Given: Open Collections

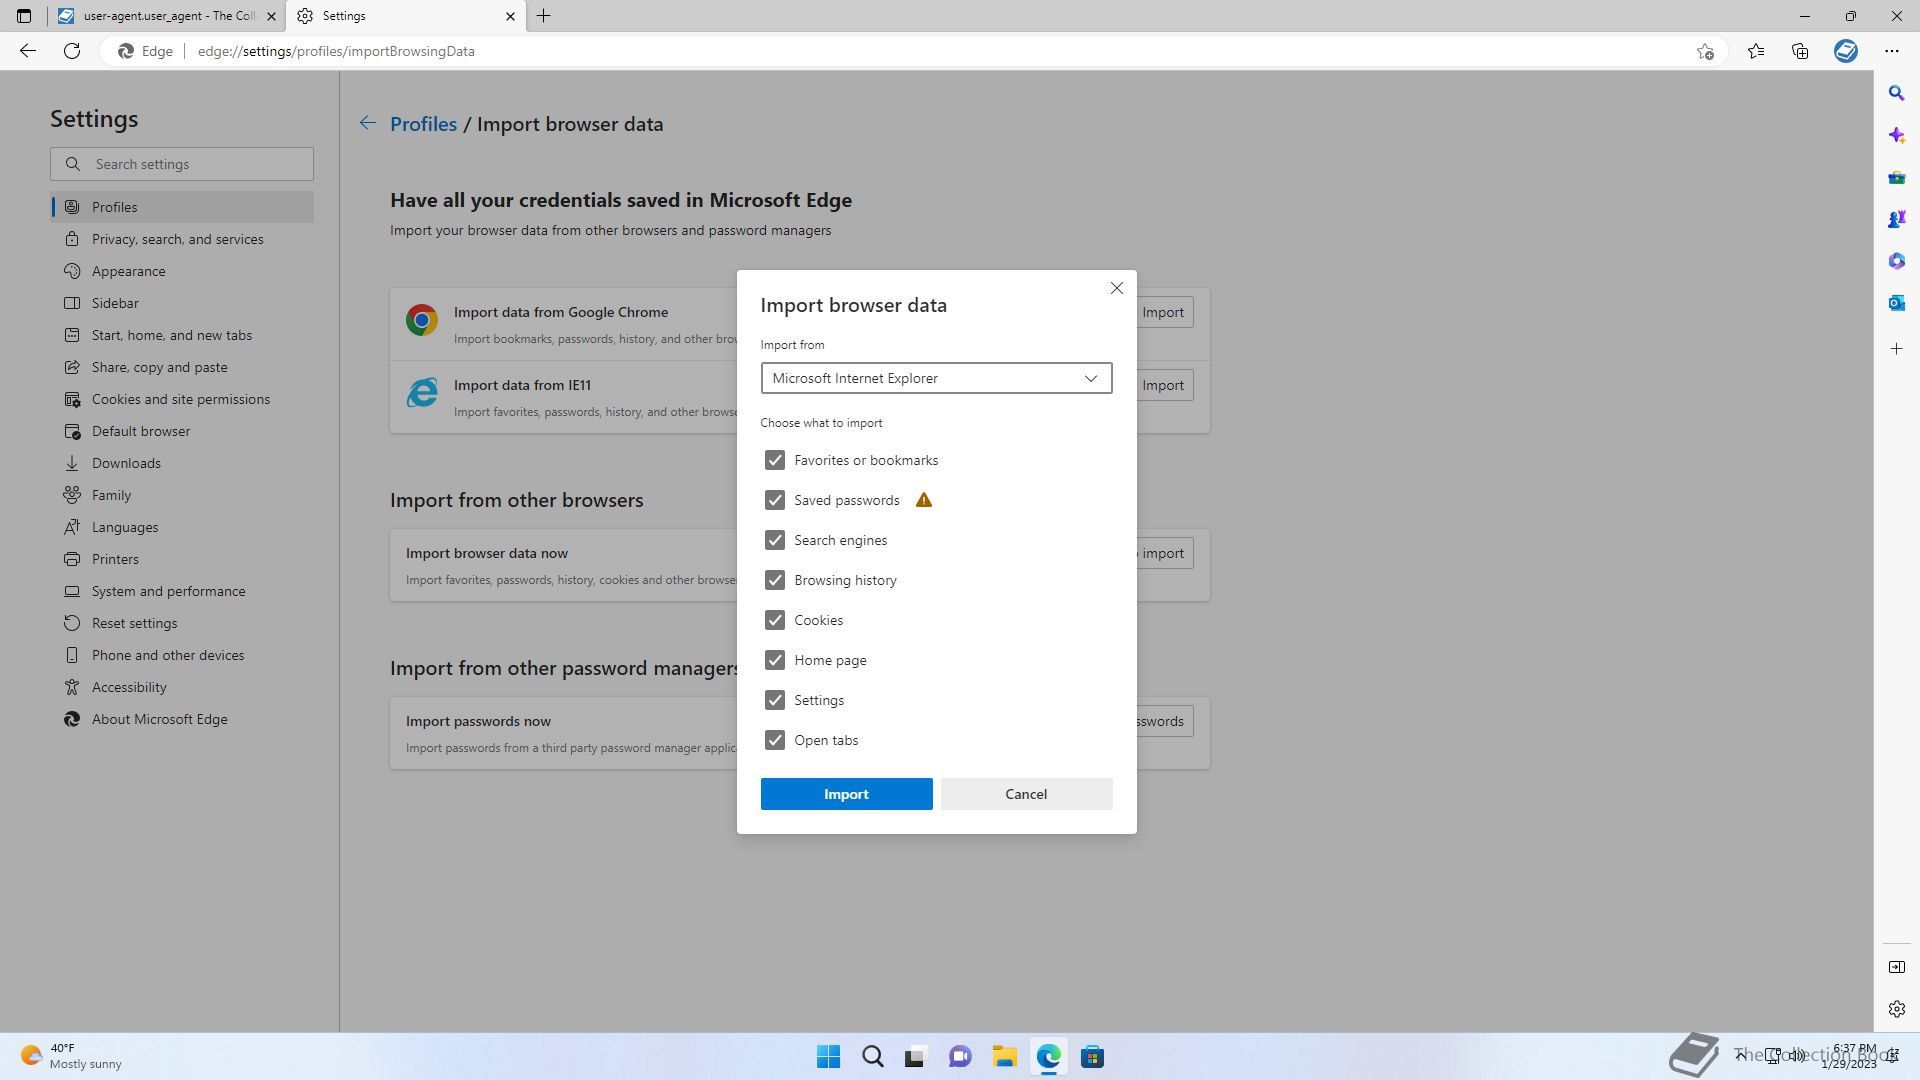Looking at the screenshot, I should pyautogui.click(x=1800, y=51).
